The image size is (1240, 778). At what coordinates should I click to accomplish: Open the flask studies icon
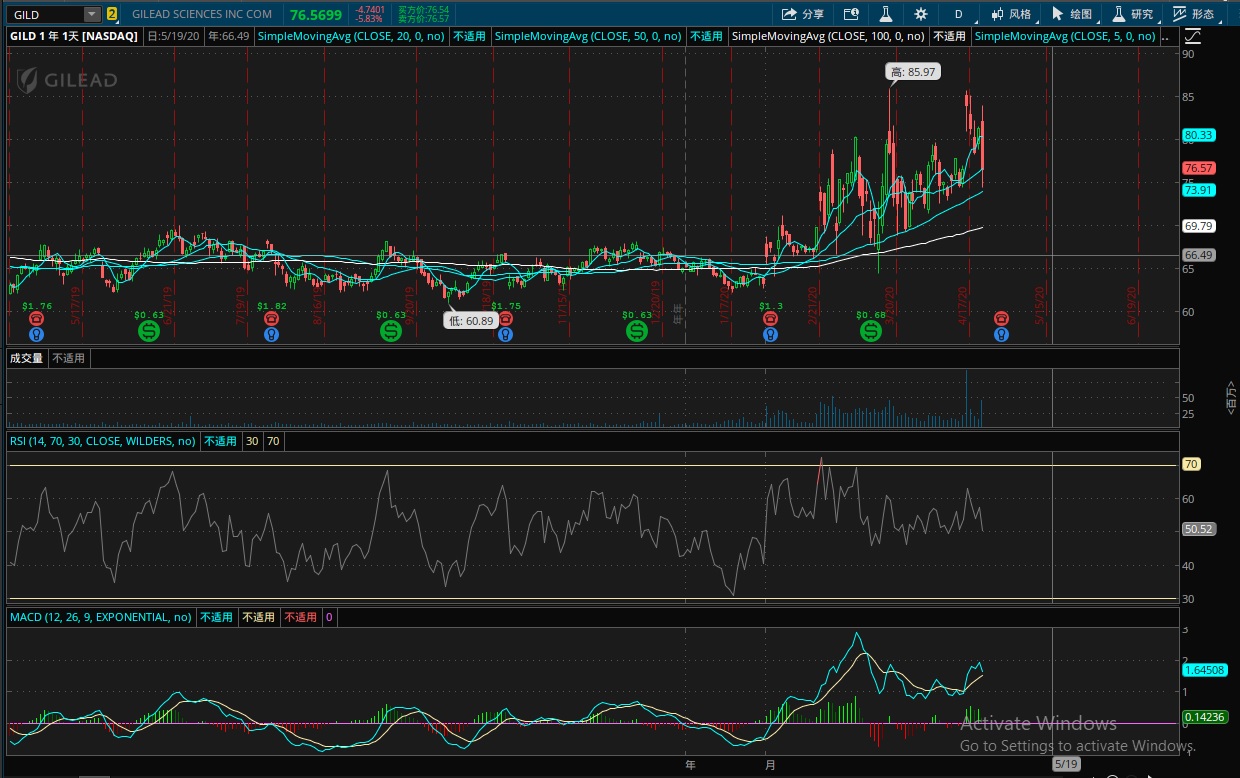pos(885,14)
